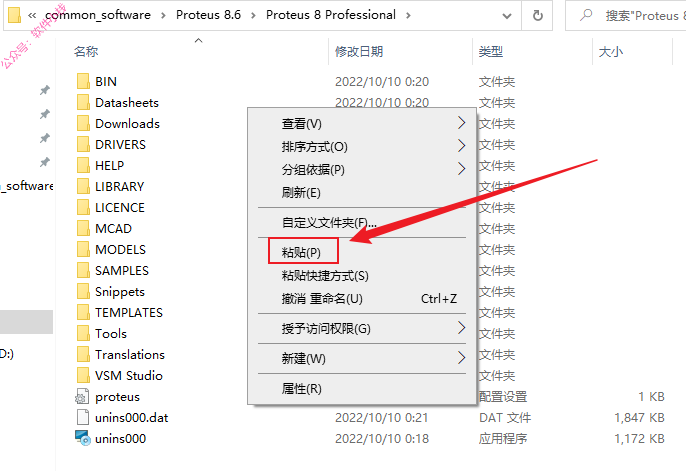Image resolution: width=686 pixels, height=471 pixels.
Task: Click the unins000.dat file icon
Action: 83,417
